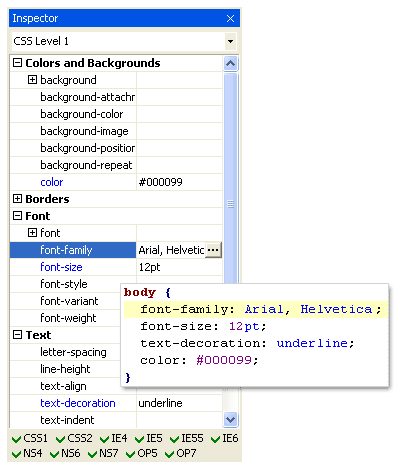Click the CSS1 compatibility indicator
The height and width of the screenshot is (471, 400).
pos(30,439)
